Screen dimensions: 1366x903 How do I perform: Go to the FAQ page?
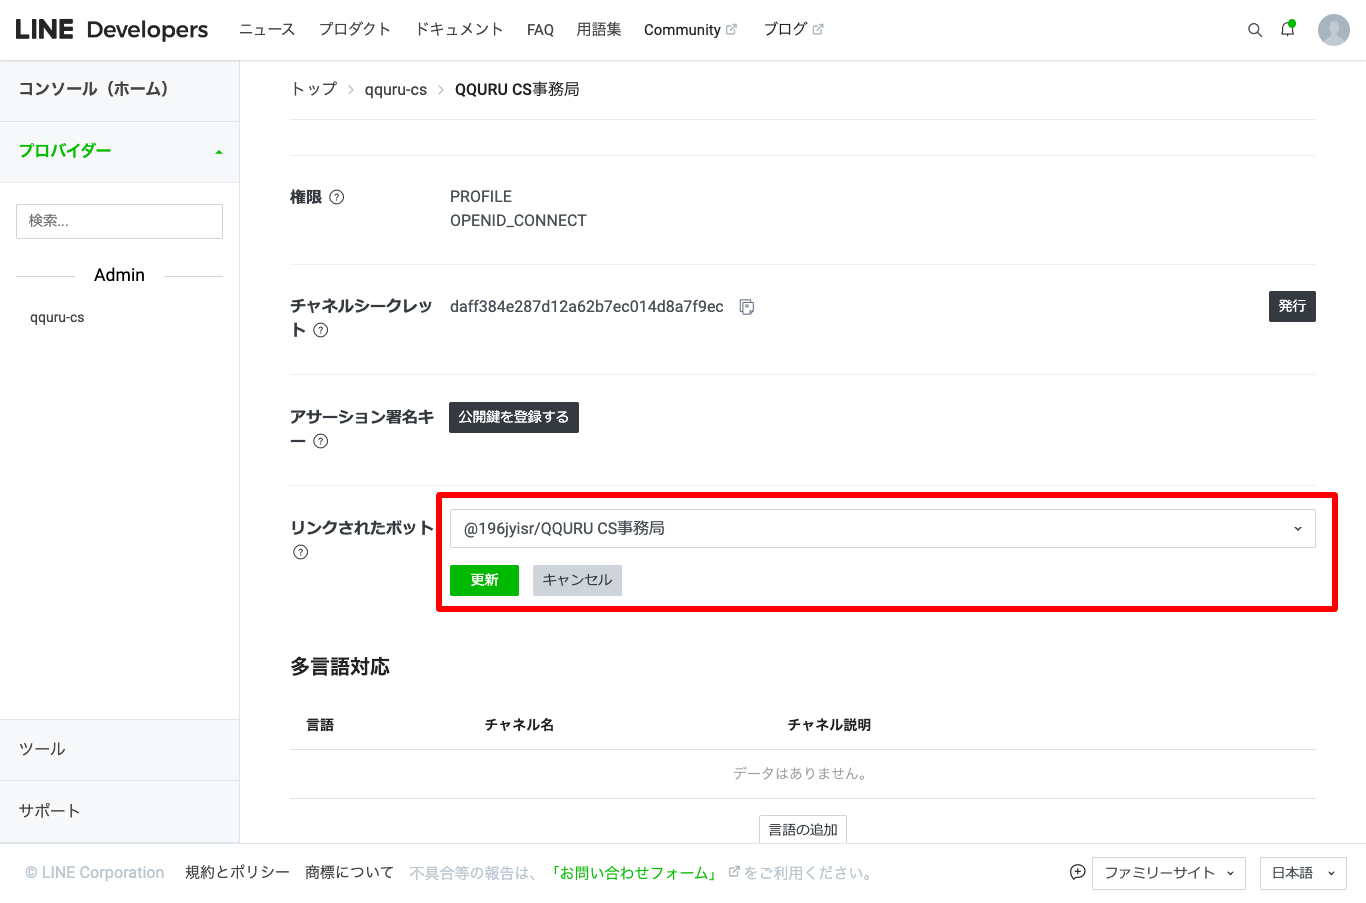tap(540, 30)
